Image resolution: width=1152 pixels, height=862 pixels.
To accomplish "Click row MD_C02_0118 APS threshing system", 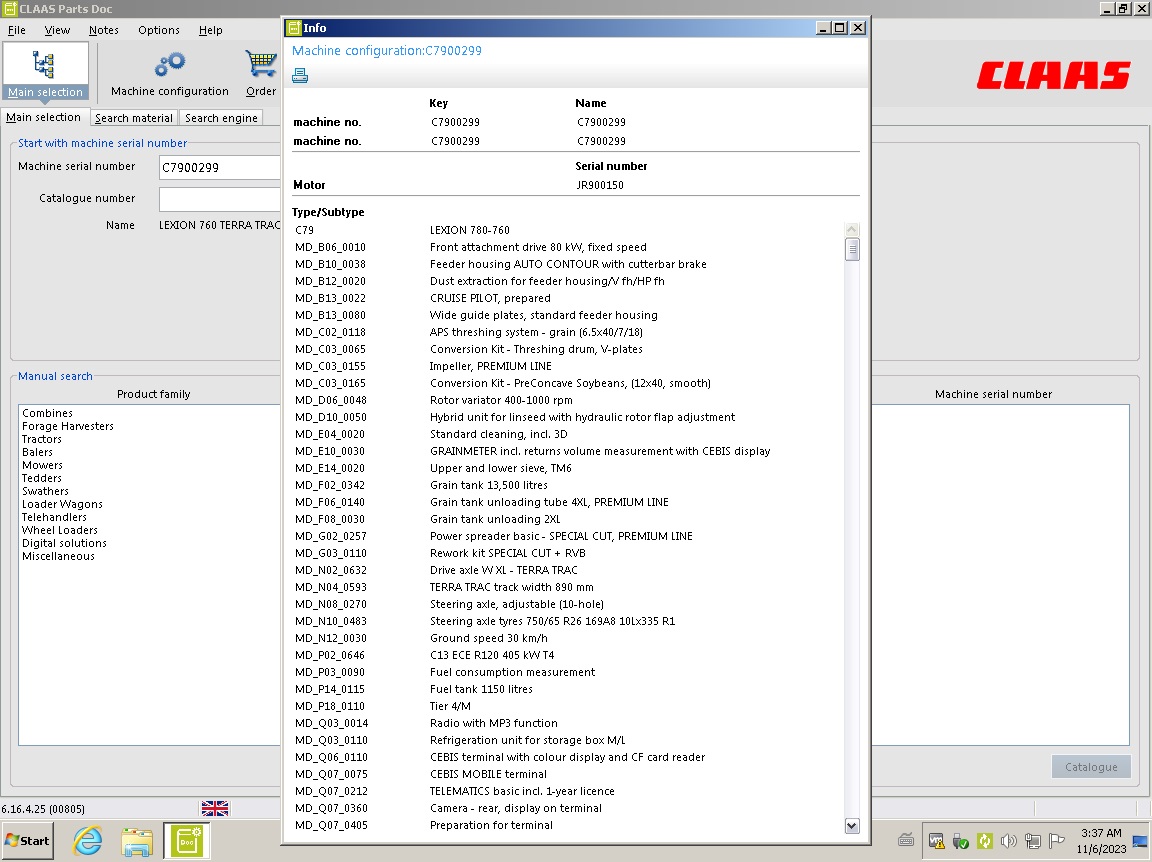I will pos(567,332).
